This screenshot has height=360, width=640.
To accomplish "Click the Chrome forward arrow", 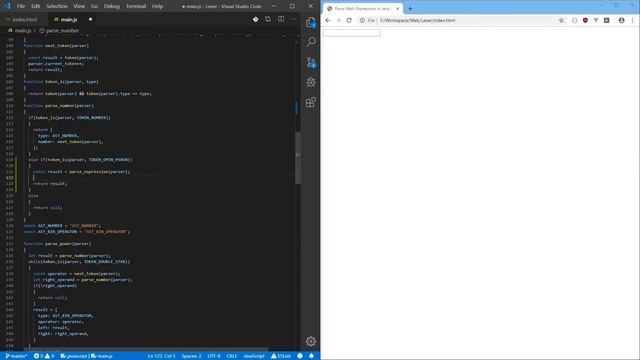I will pyautogui.click(x=338, y=20).
